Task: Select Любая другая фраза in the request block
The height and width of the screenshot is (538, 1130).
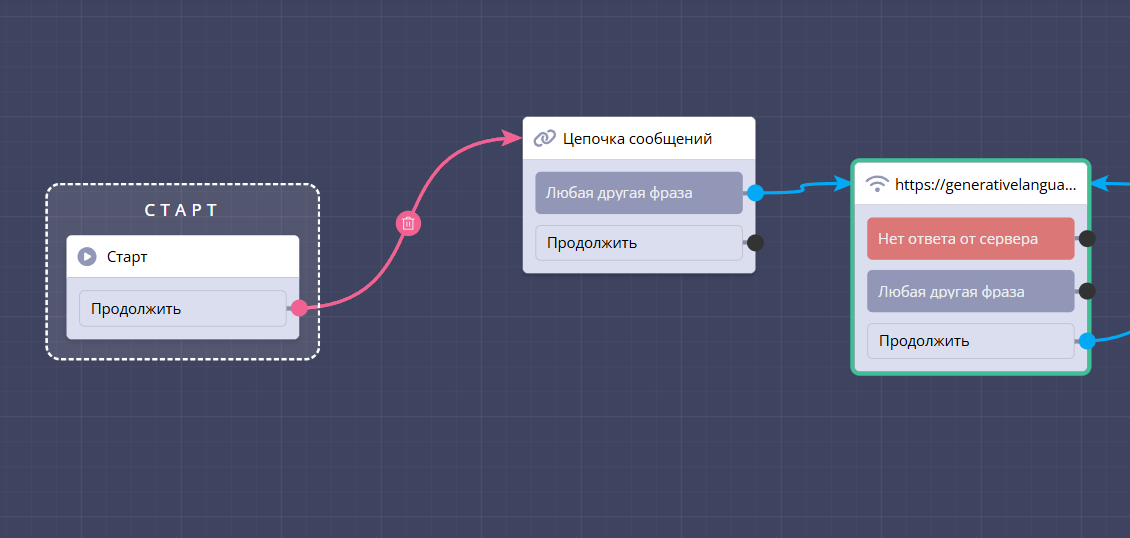Action: click(x=970, y=291)
